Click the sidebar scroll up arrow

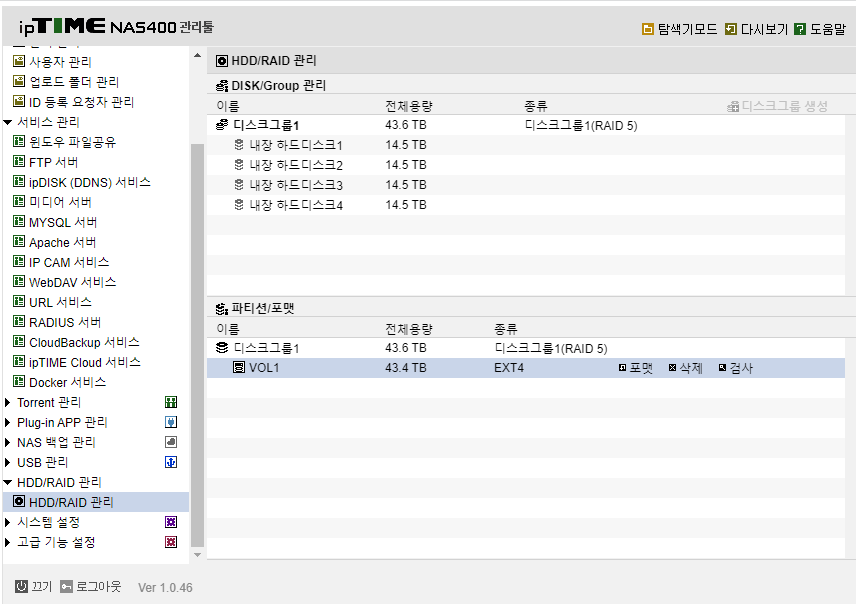tap(198, 55)
